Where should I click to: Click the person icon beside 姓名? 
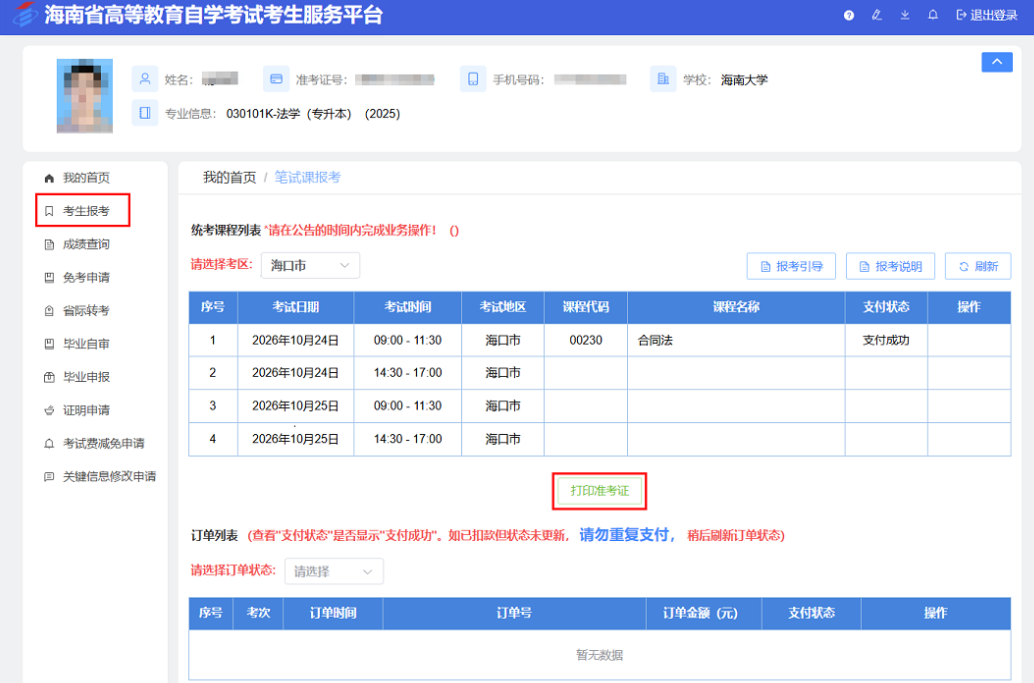click(x=145, y=79)
